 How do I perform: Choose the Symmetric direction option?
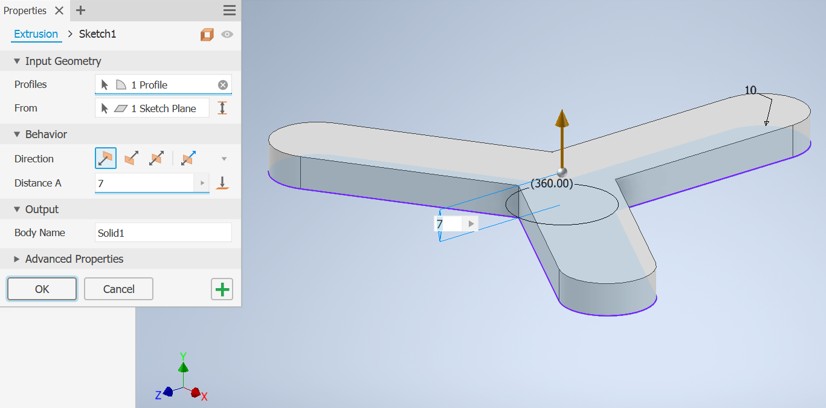click(x=156, y=158)
